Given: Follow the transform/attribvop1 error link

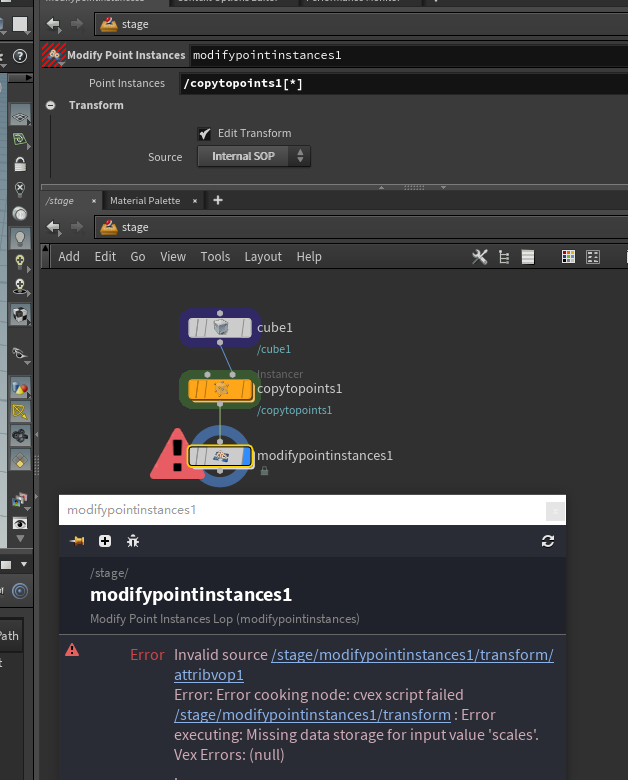Looking at the screenshot, I should click(363, 665).
